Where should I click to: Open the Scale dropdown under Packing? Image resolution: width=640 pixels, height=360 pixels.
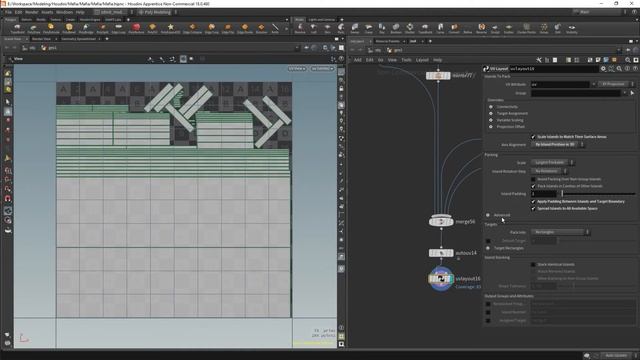[x=553, y=162]
